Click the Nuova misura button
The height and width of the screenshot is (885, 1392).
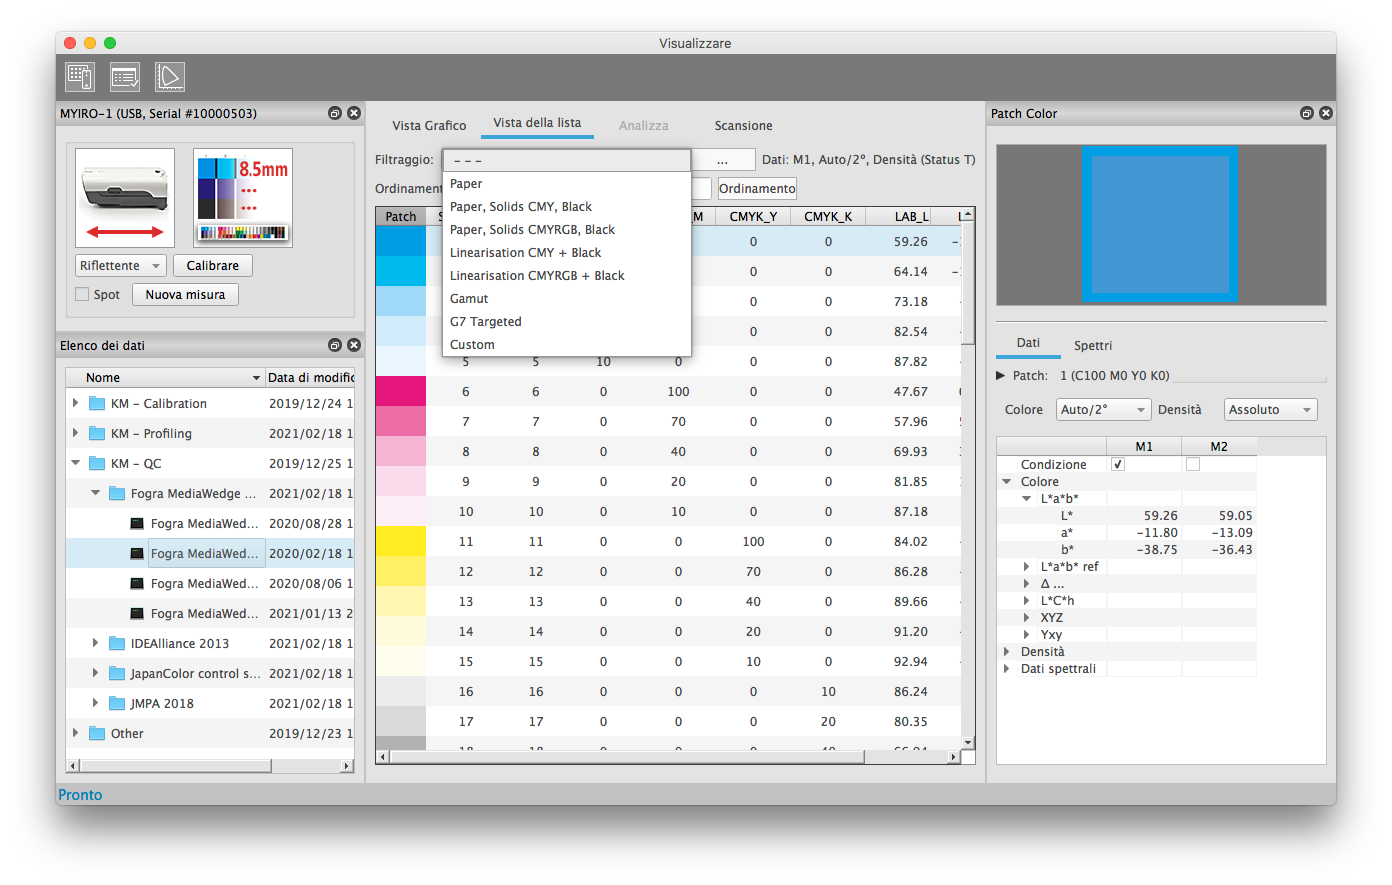[185, 295]
